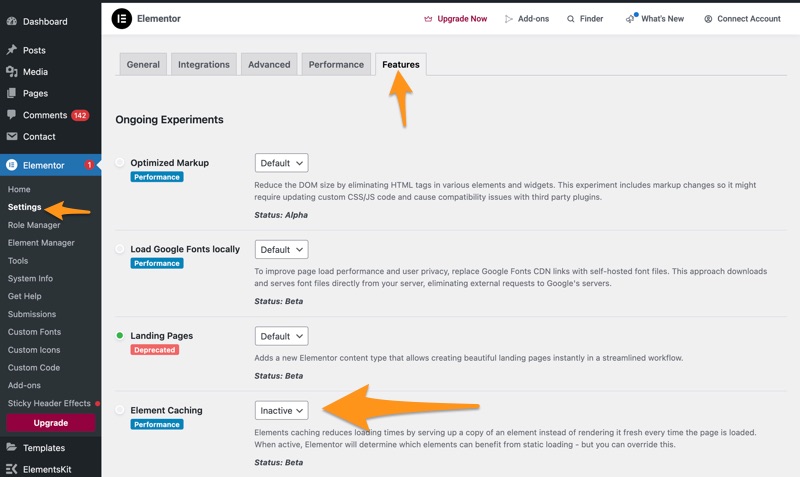Click the Dashboard gauge icon in sidebar
This screenshot has height=477, width=800.
[x=12, y=21]
